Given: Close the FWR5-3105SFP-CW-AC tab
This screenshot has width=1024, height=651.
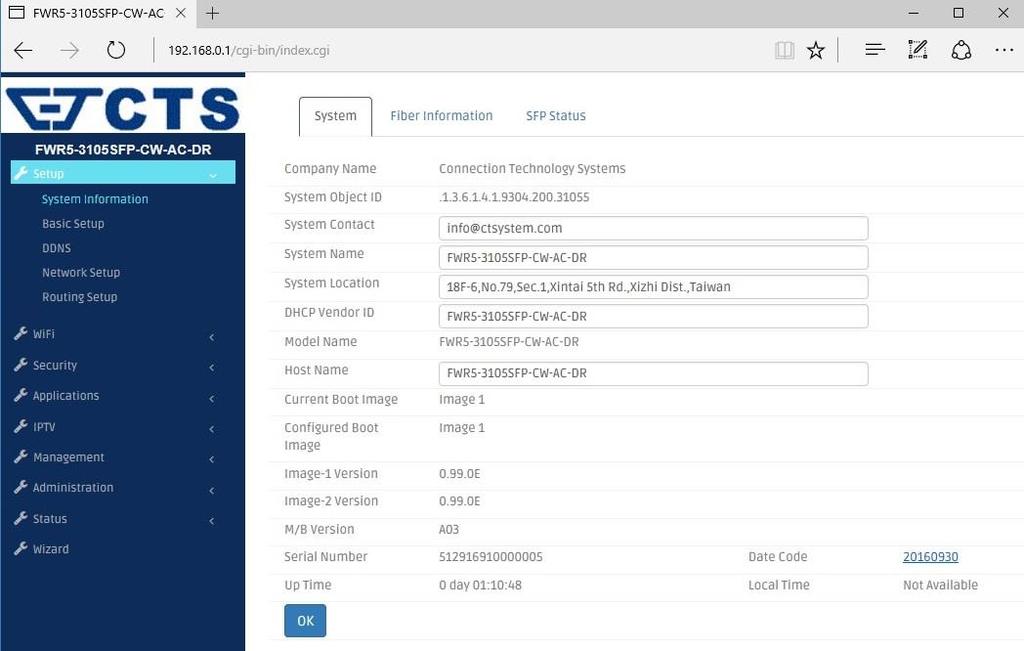Looking at the screenshot, I should [x=181, y=13].
